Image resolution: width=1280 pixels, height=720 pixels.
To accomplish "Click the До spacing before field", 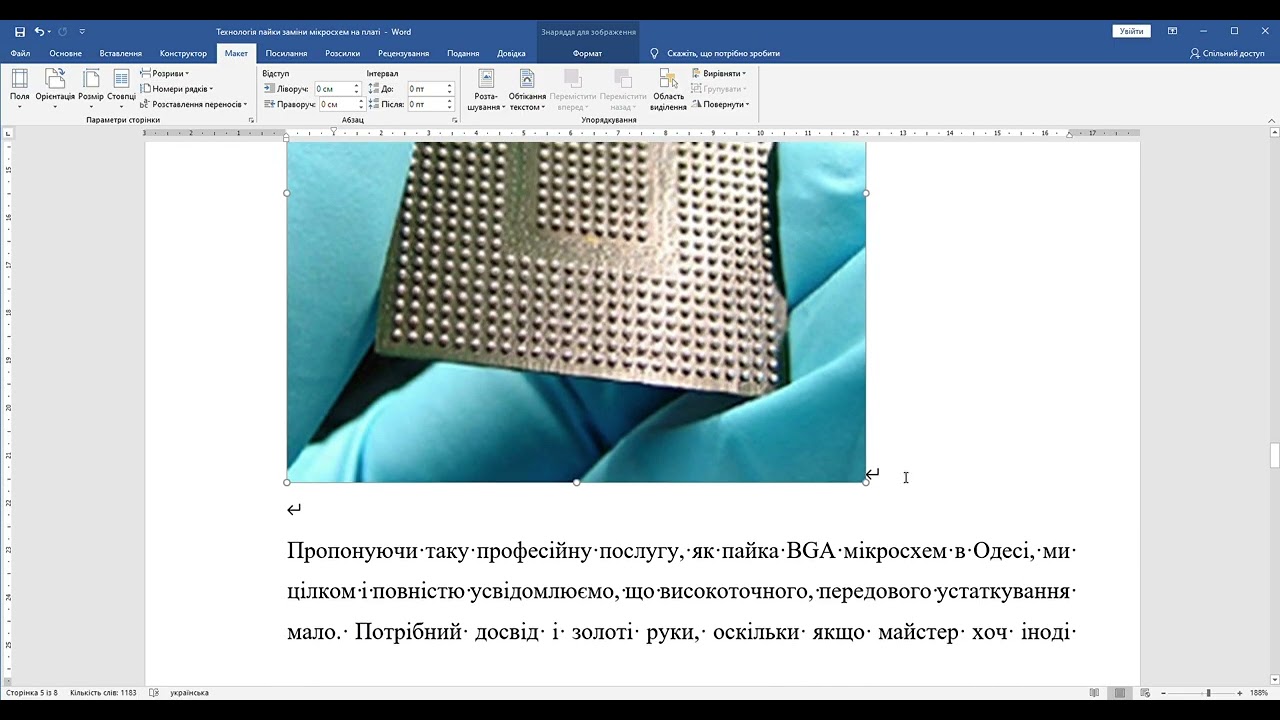I will tap(426, 89).
